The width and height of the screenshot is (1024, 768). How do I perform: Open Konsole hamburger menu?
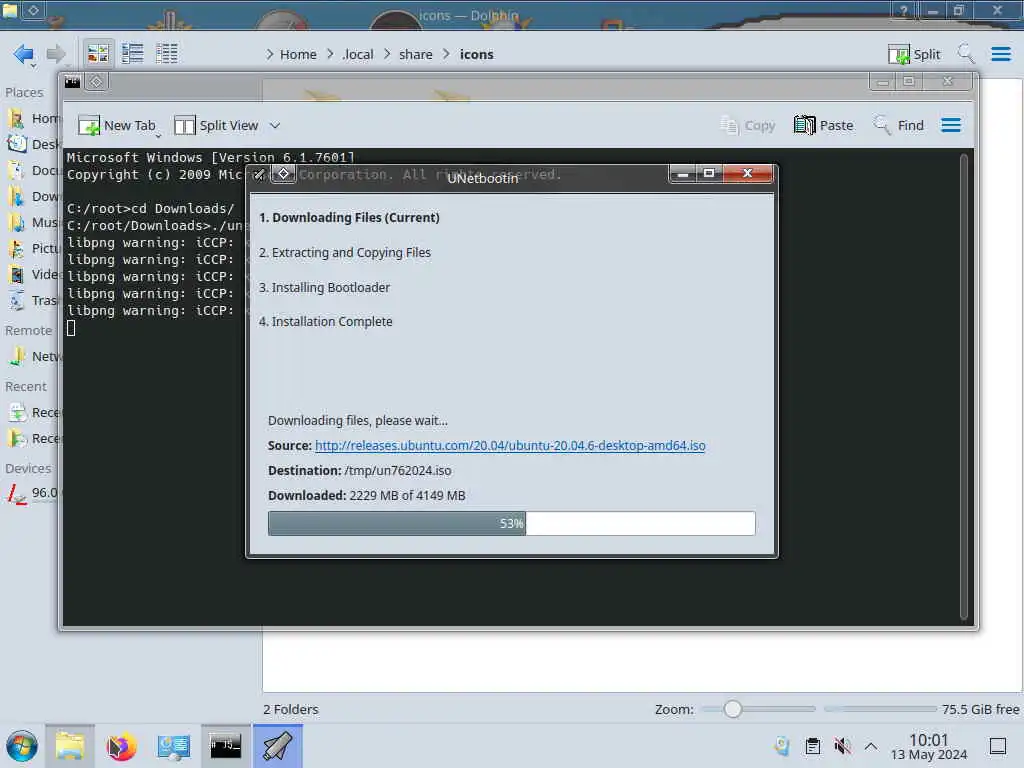(x=951, y=125)
